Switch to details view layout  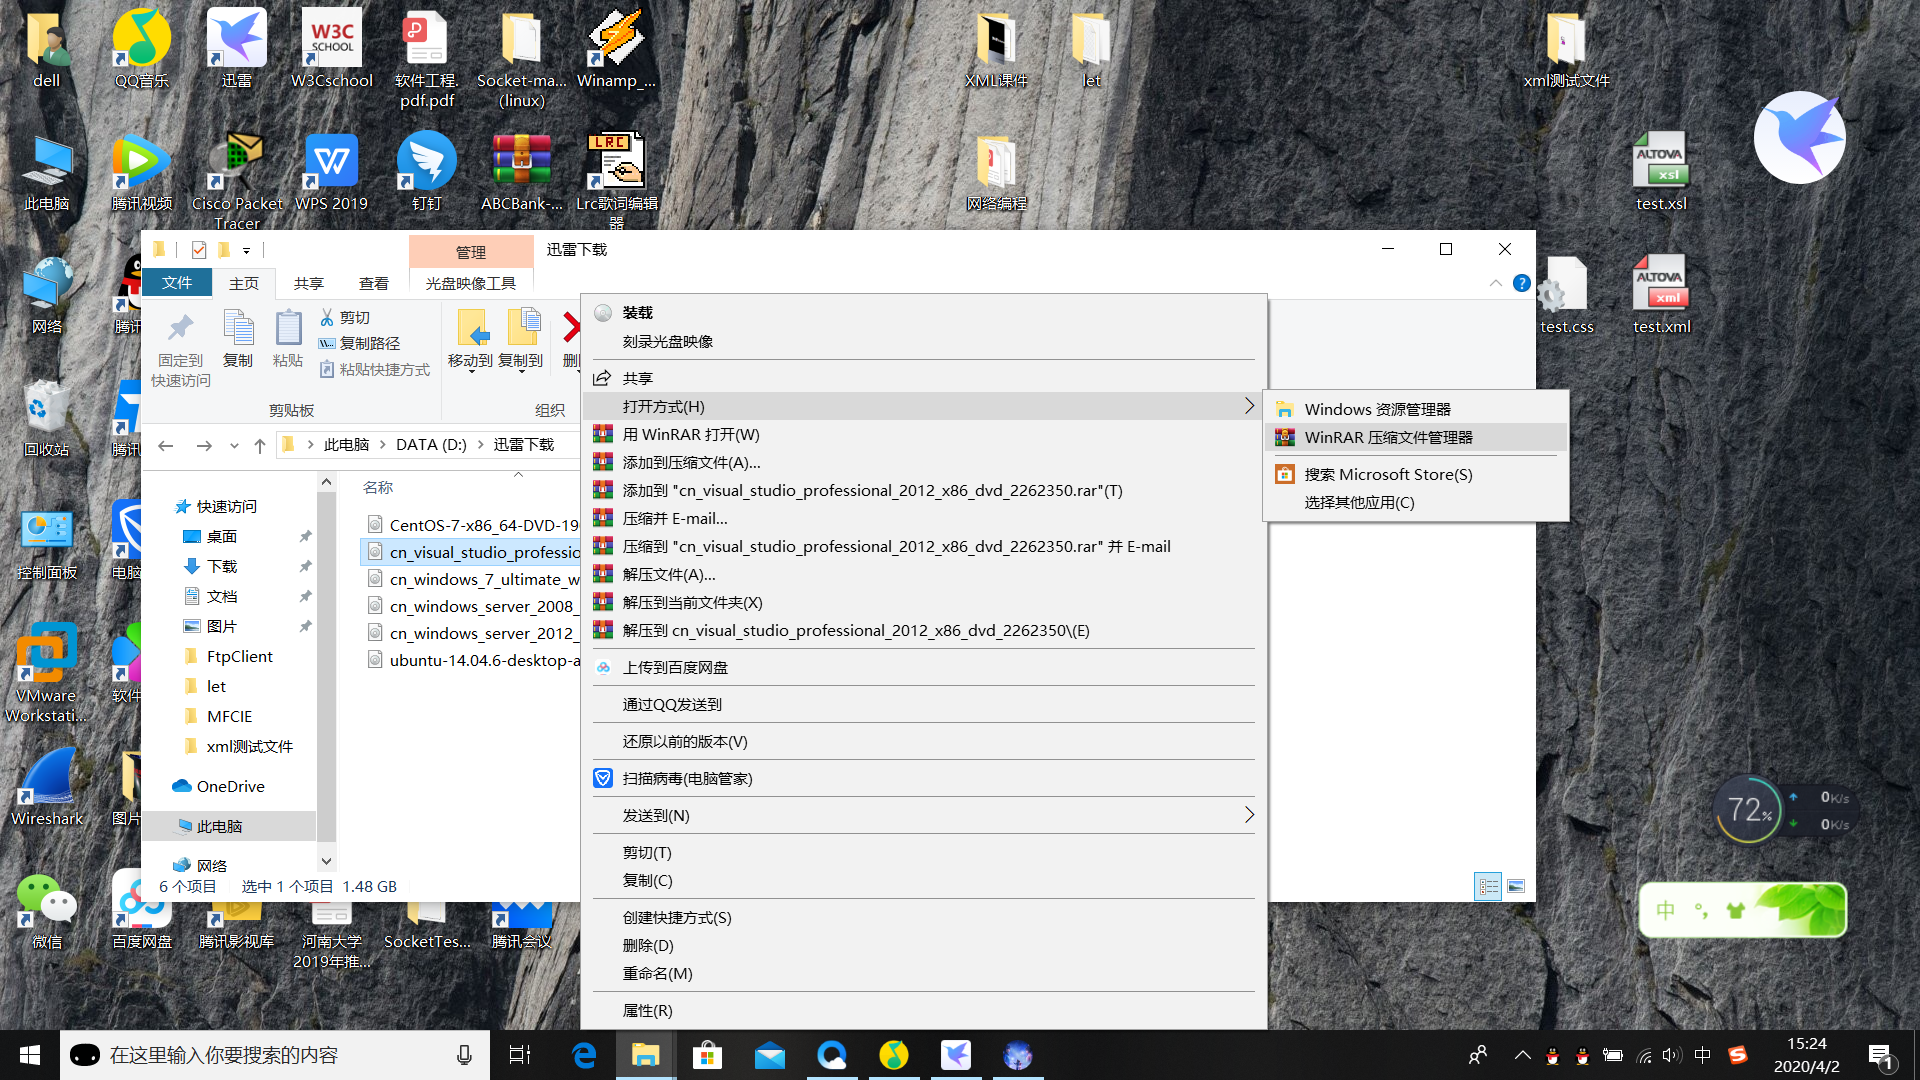[x=1488, y=886]
